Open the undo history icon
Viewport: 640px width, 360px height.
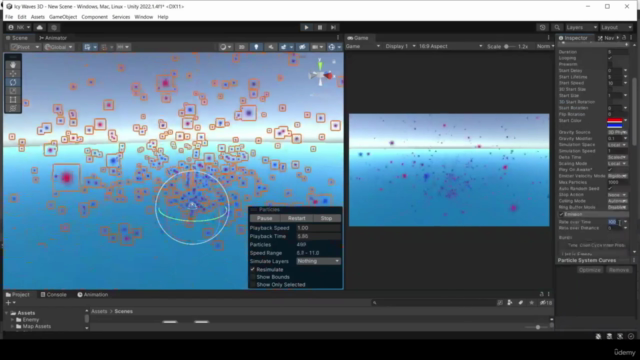tap(542, 27)
